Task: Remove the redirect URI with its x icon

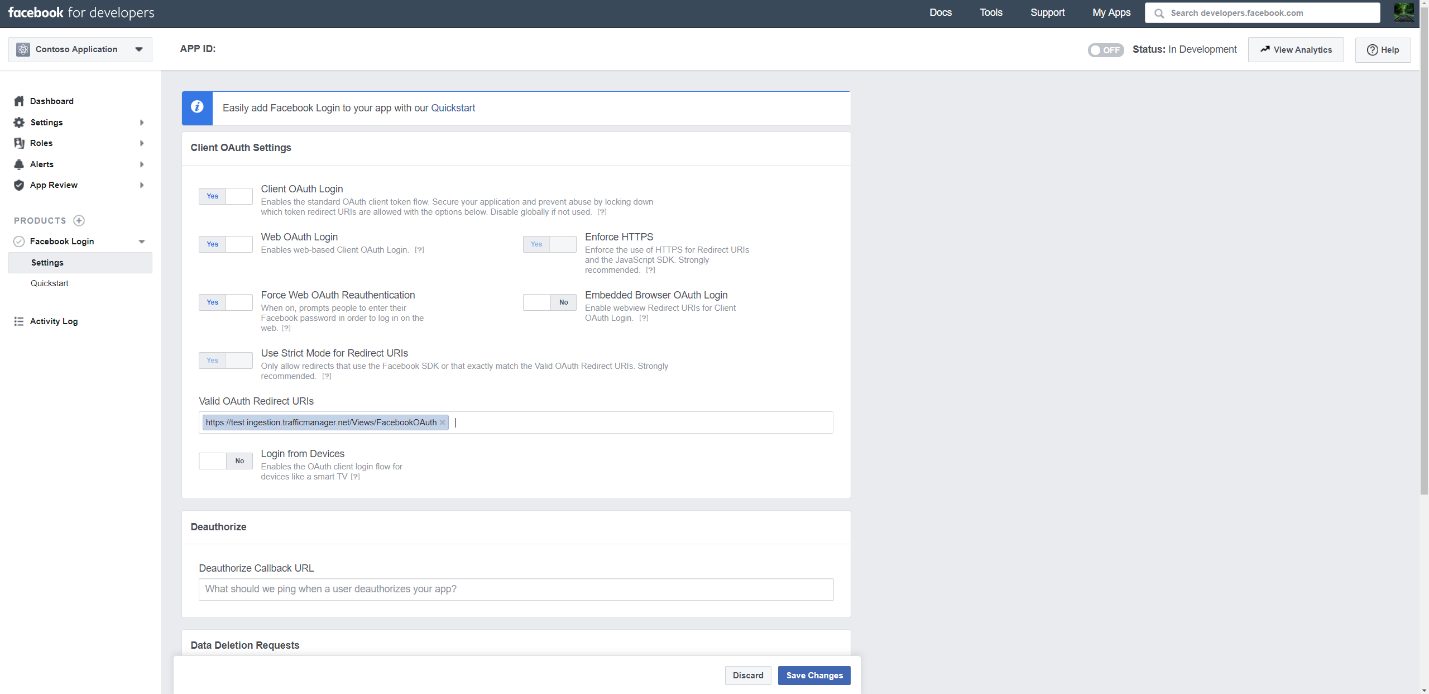Action: [x=442, y=422]
